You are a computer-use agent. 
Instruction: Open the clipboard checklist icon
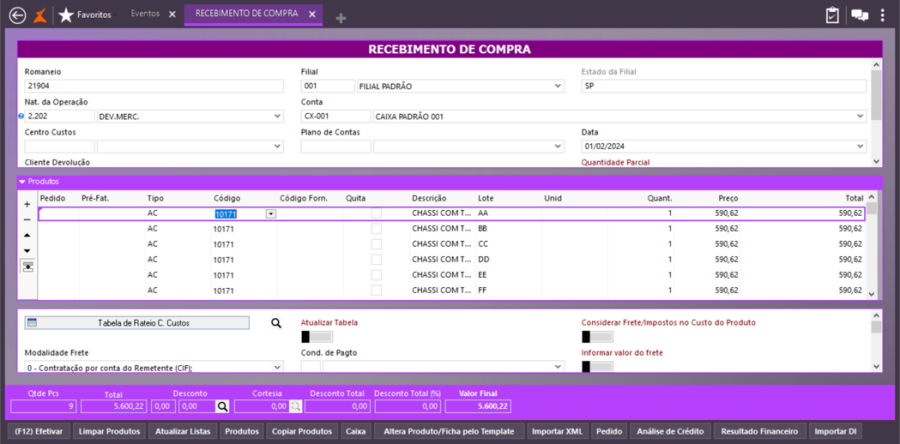(x=832, y=15)
